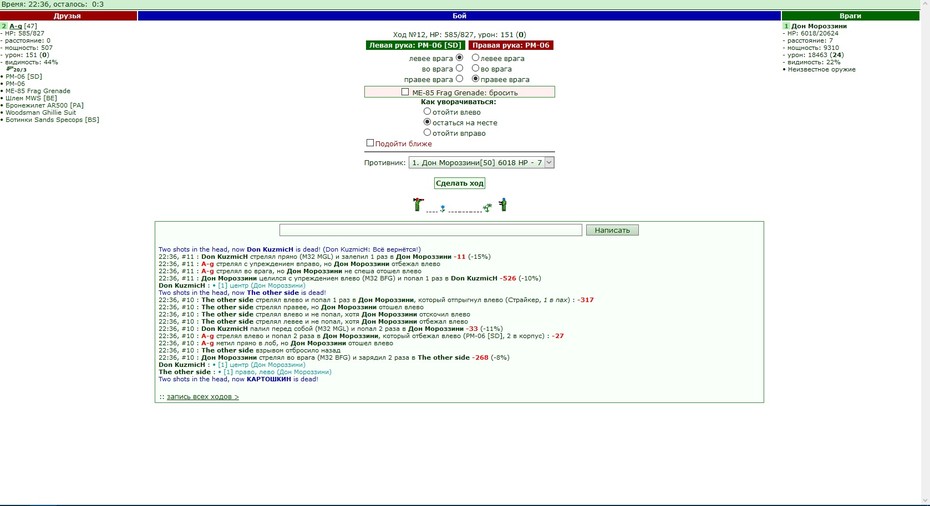Click the Сделать ход button
The width and height of the screenshot is (930, 506).
click(460, 183)
